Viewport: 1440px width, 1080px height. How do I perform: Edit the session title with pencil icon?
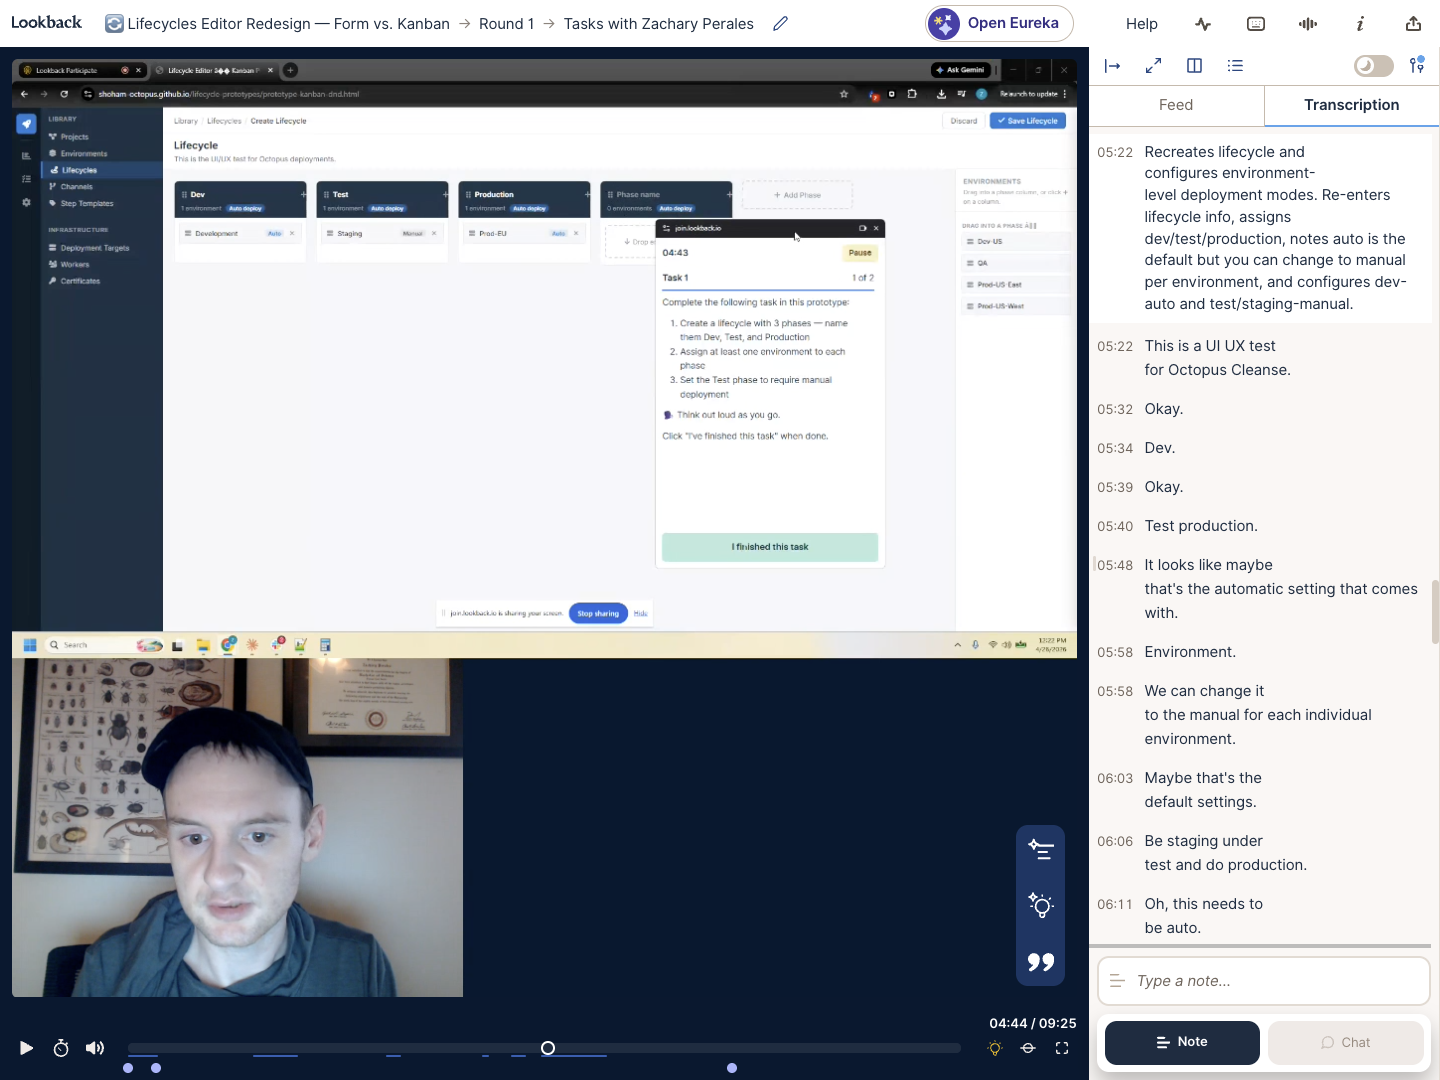[x=781, y=23]
